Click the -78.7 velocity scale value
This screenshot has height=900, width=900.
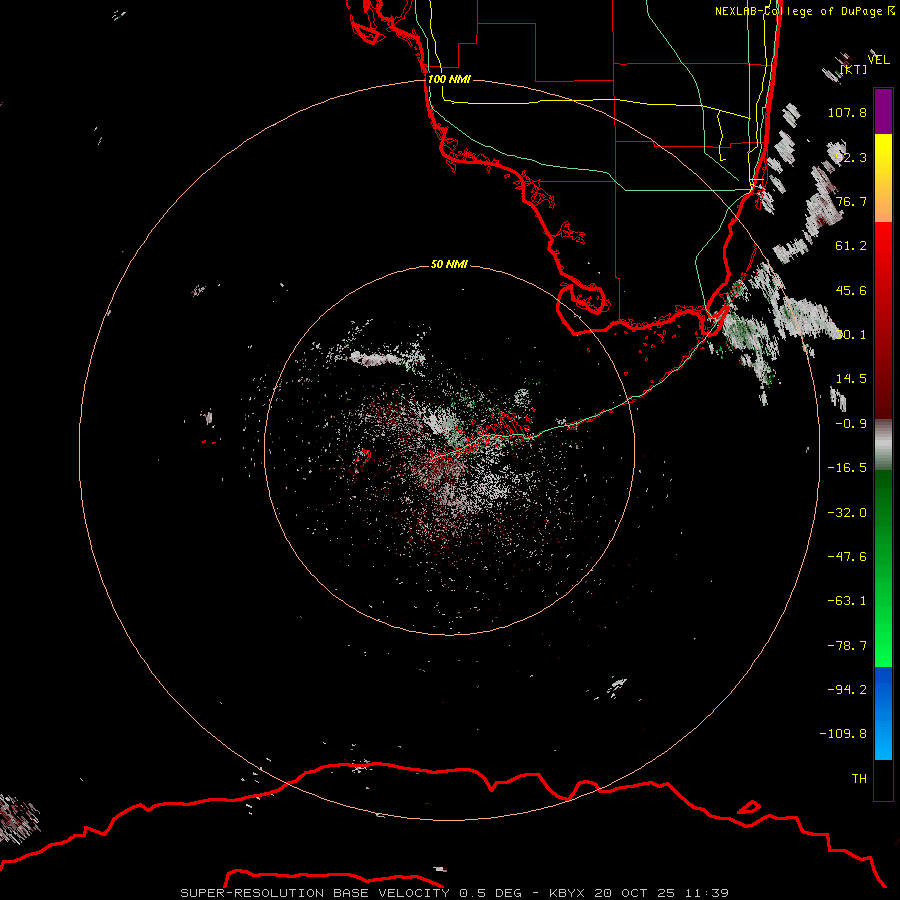[x=847, y=646]
